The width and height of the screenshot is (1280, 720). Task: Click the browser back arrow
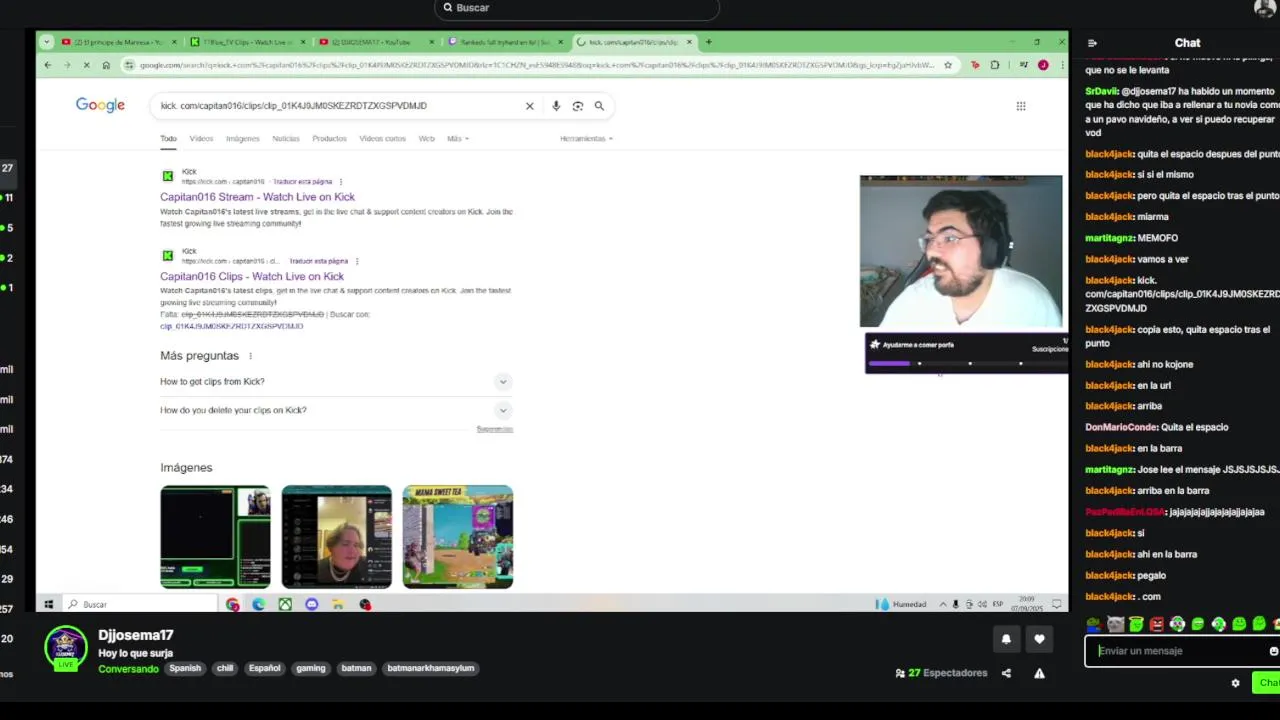[x=47, y=65]
